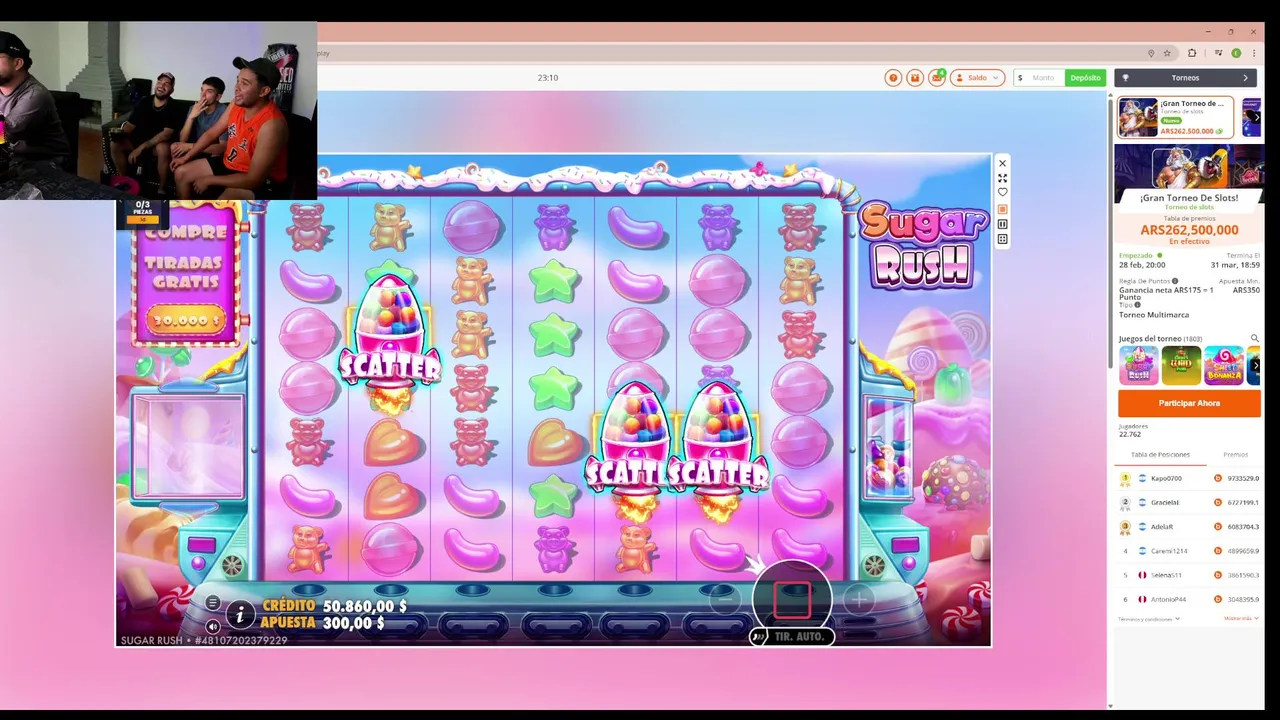Mute sound via the speaker icon
Image resolution: width=1280 pixels, height=720 pixels.
[x=213, y=626]
